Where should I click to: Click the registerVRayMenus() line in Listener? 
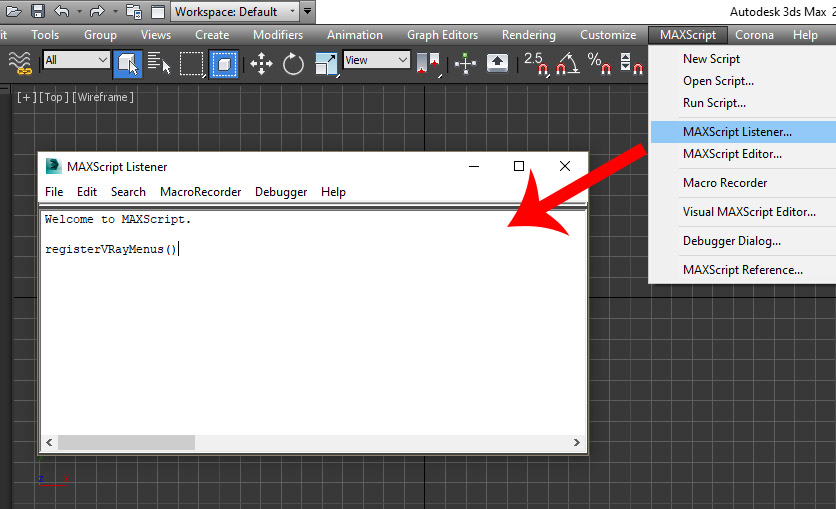point(110,249)
